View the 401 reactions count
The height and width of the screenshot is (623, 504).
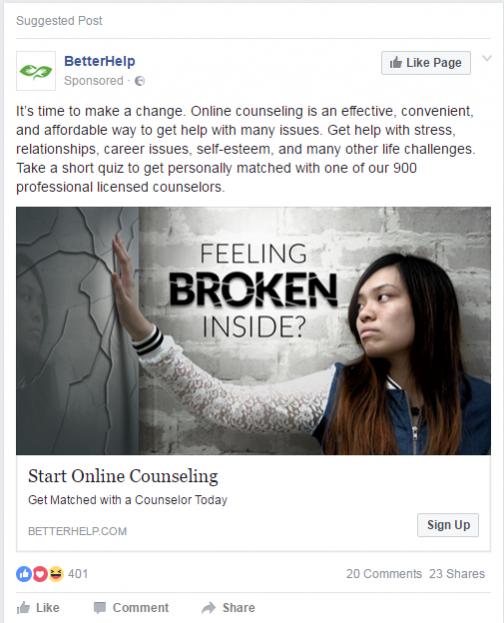point(78,574)
